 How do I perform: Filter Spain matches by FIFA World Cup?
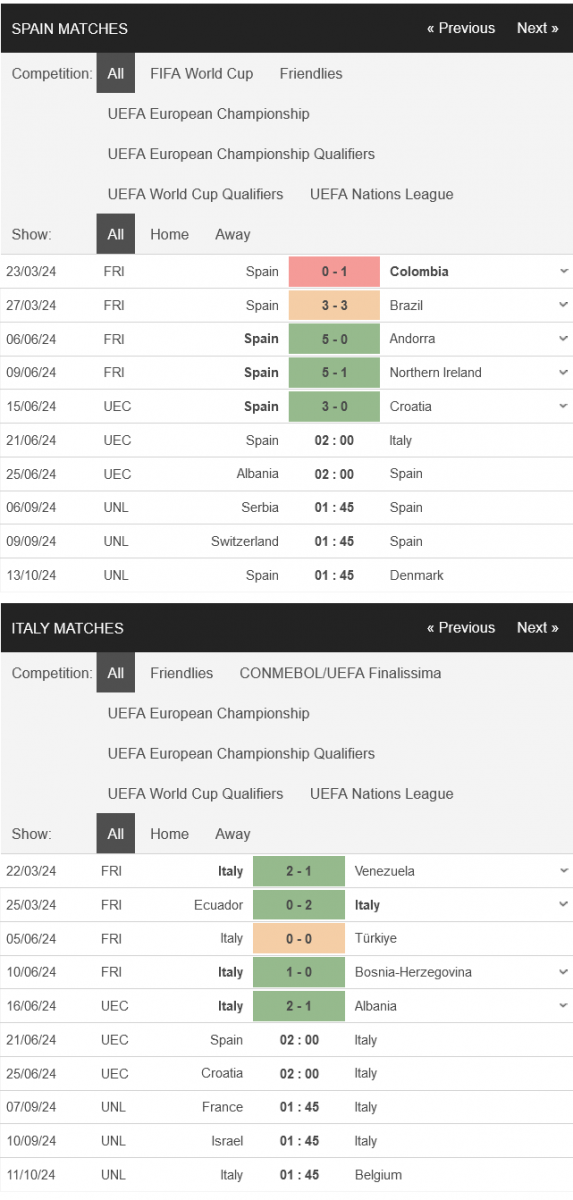(202, 74)
